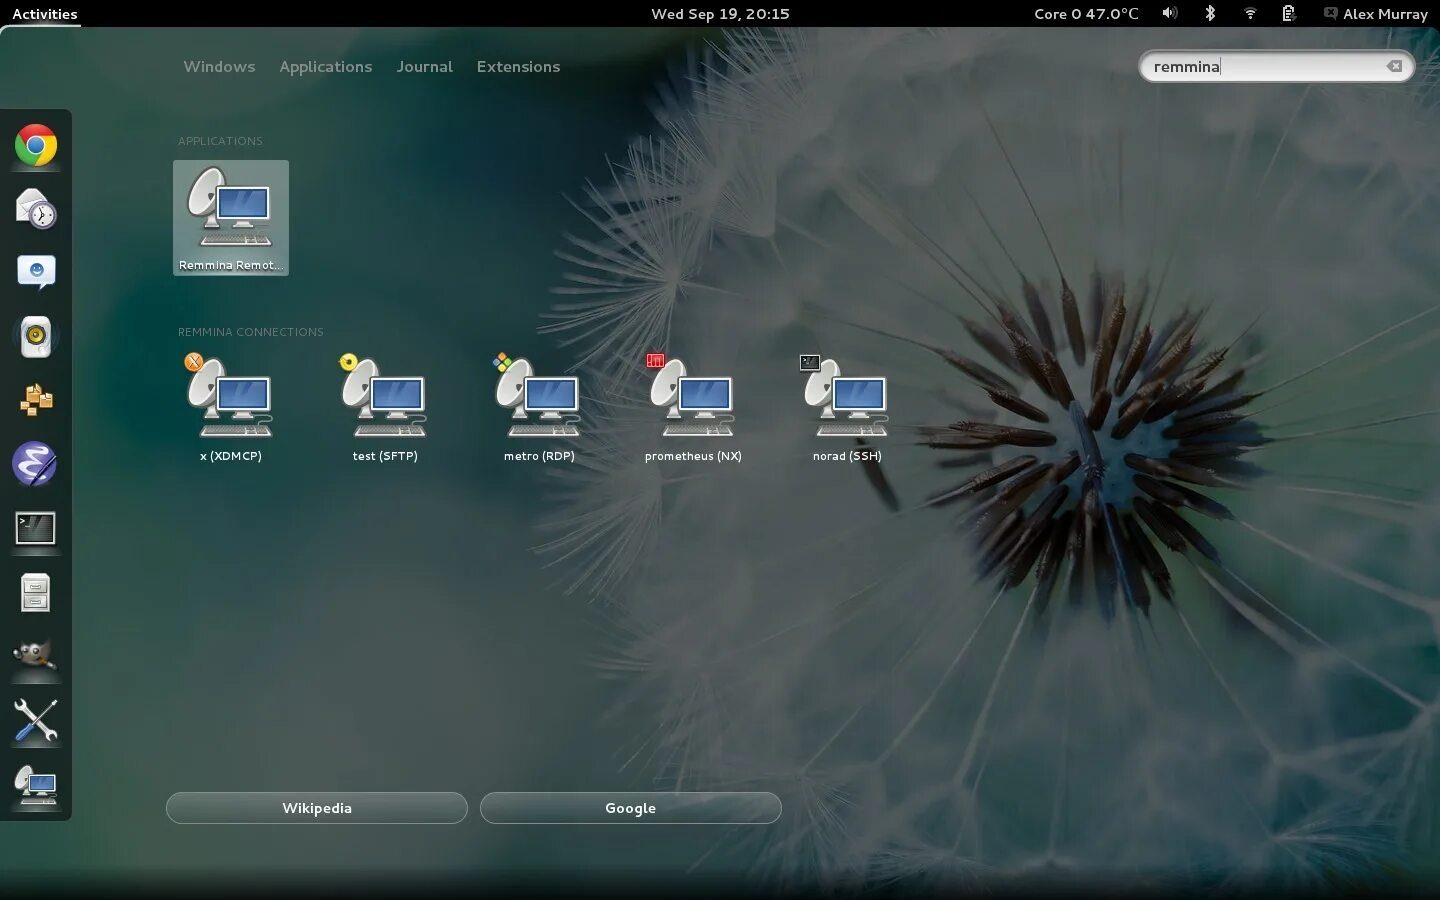Open the Bluetooth indicator menu
Viewport: 1440px width, 900px height.
point(1210,13)
